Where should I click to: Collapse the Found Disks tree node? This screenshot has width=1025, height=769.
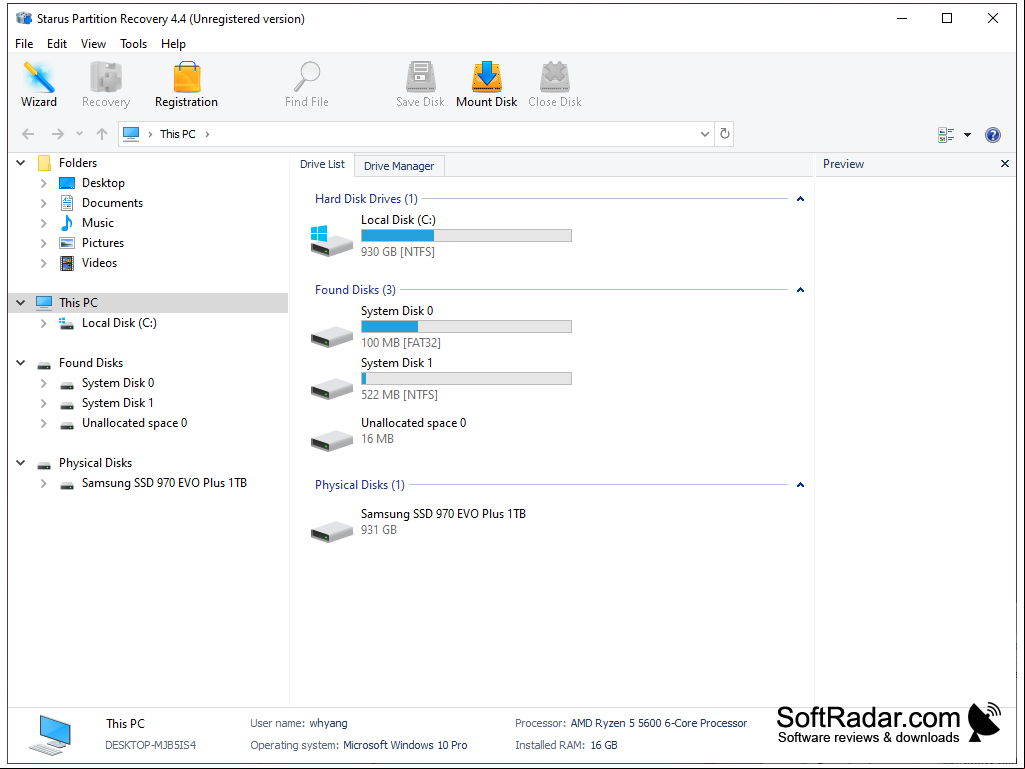pos(21,363)
